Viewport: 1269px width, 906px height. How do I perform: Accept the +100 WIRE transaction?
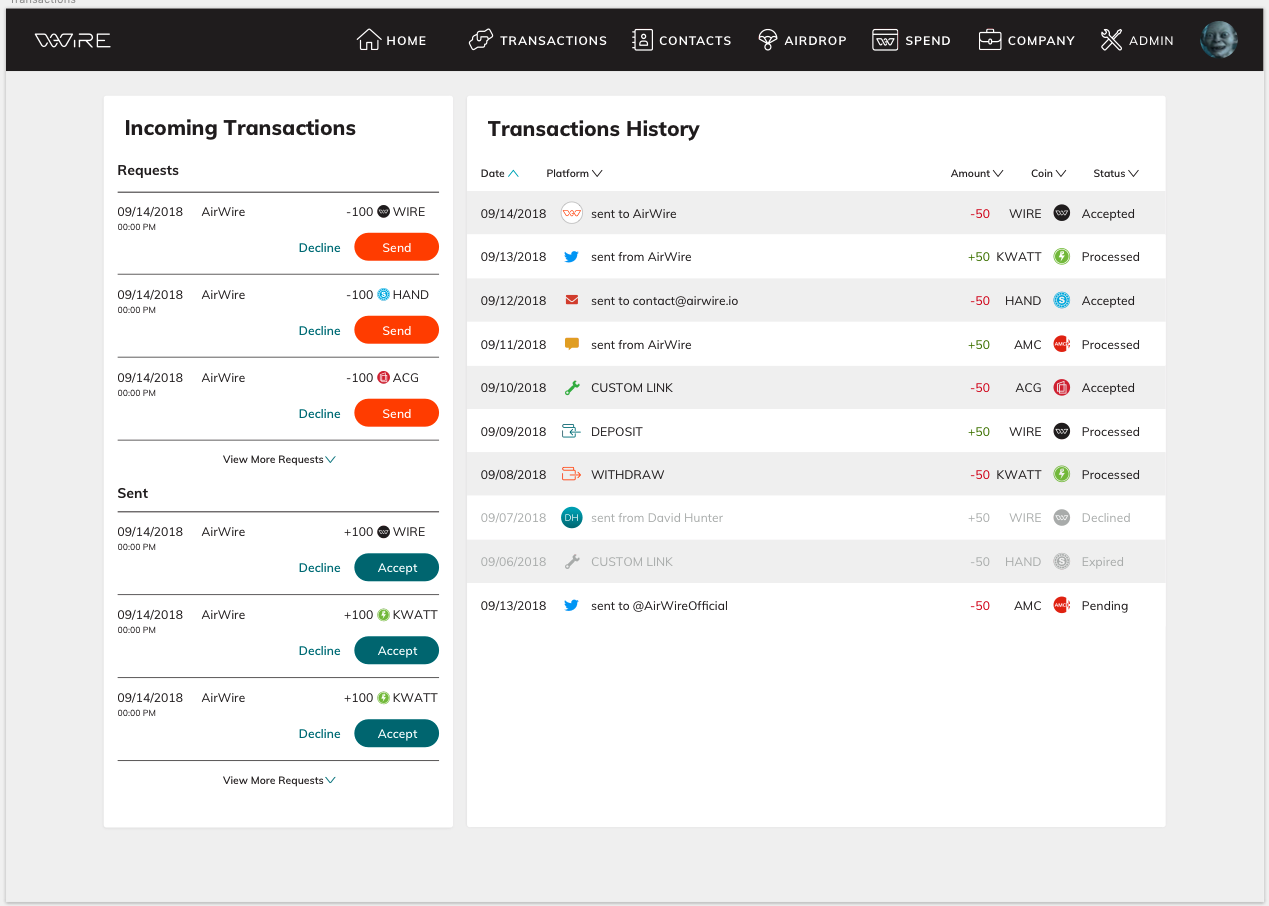click(x=397, y=568)
